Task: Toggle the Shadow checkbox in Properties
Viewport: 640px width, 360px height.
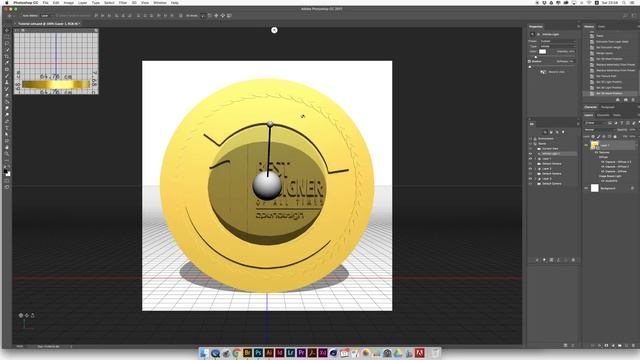Action: coord(530,62)
